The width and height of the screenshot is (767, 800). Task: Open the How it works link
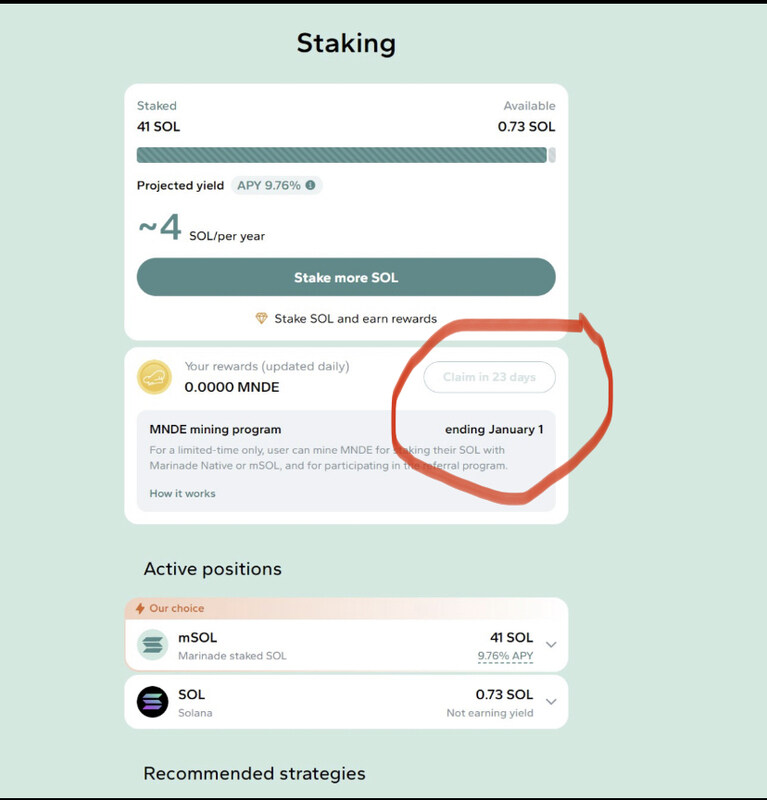[182, 493]
